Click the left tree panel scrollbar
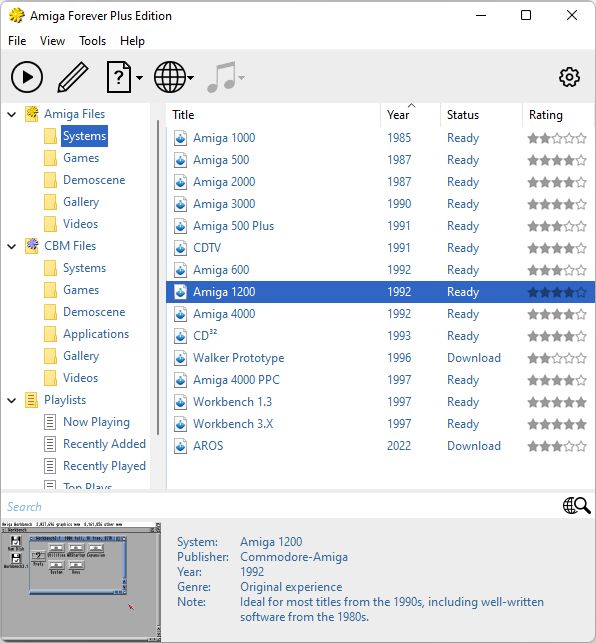Viewport: 596px width, 643px height. 158,278
